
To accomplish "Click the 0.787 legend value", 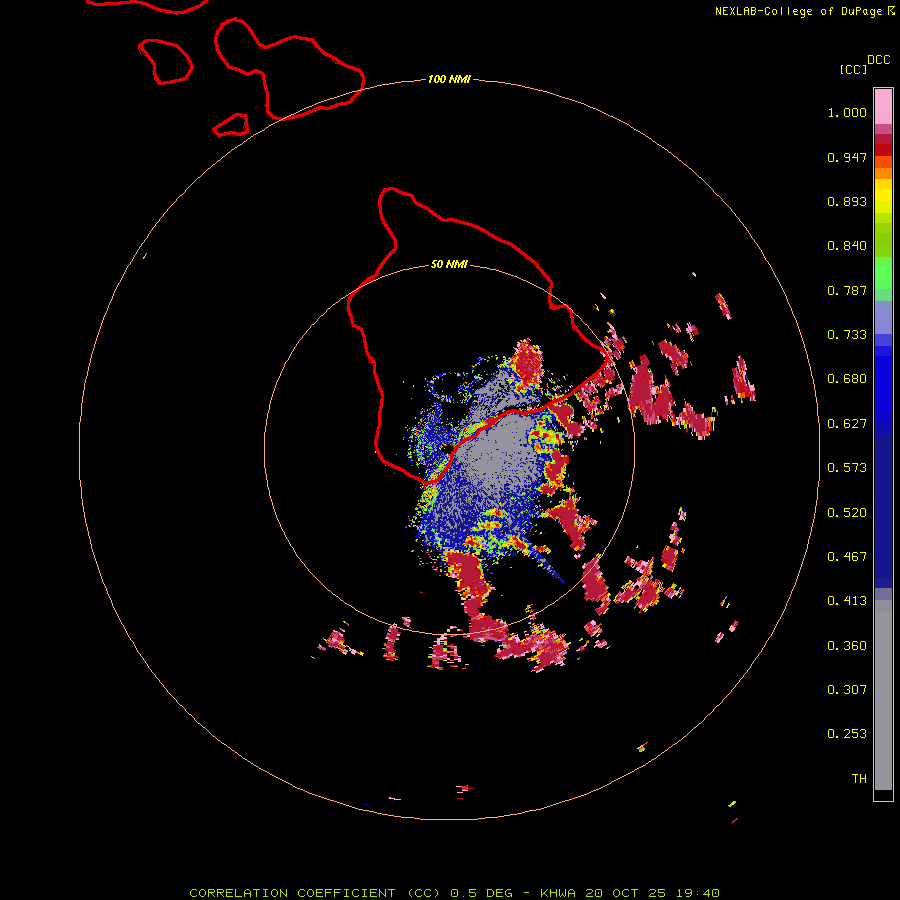I will coord(847,290).
